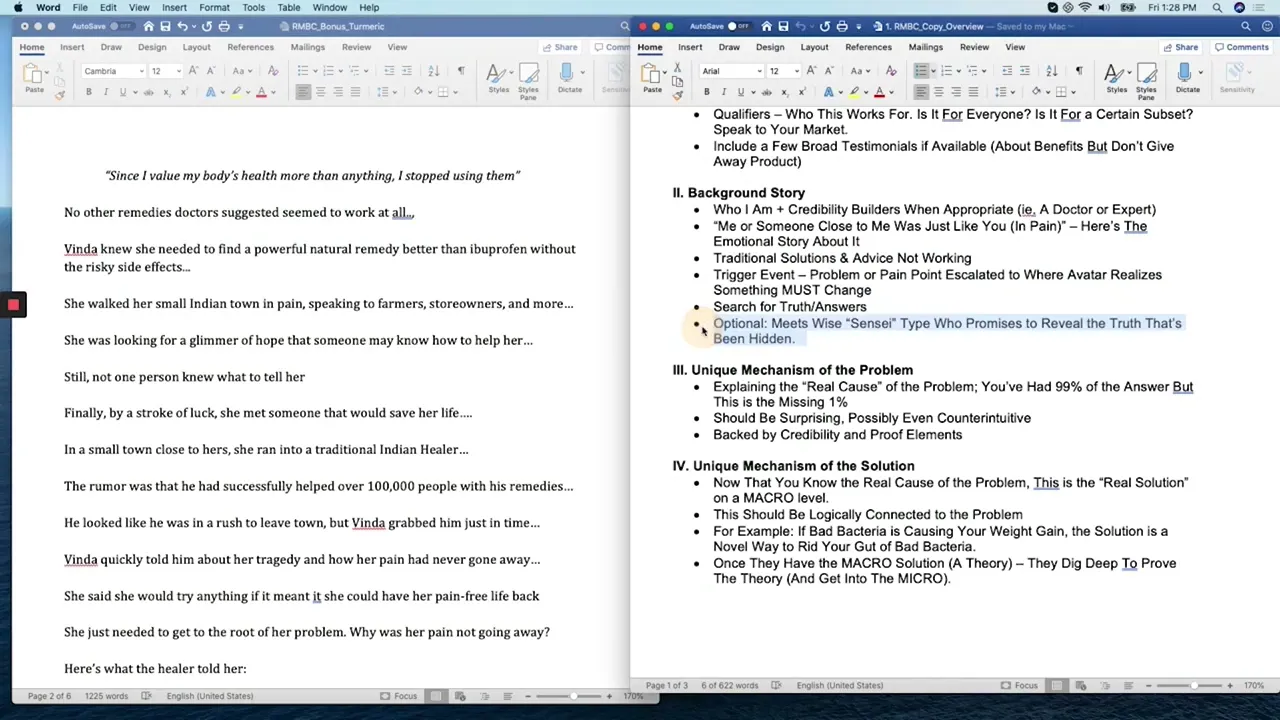Viewport: 1280px width, 720px height.
Task: Open the Table menu in the menu bar
Action: pyautogui.click(x=288, y=7)
